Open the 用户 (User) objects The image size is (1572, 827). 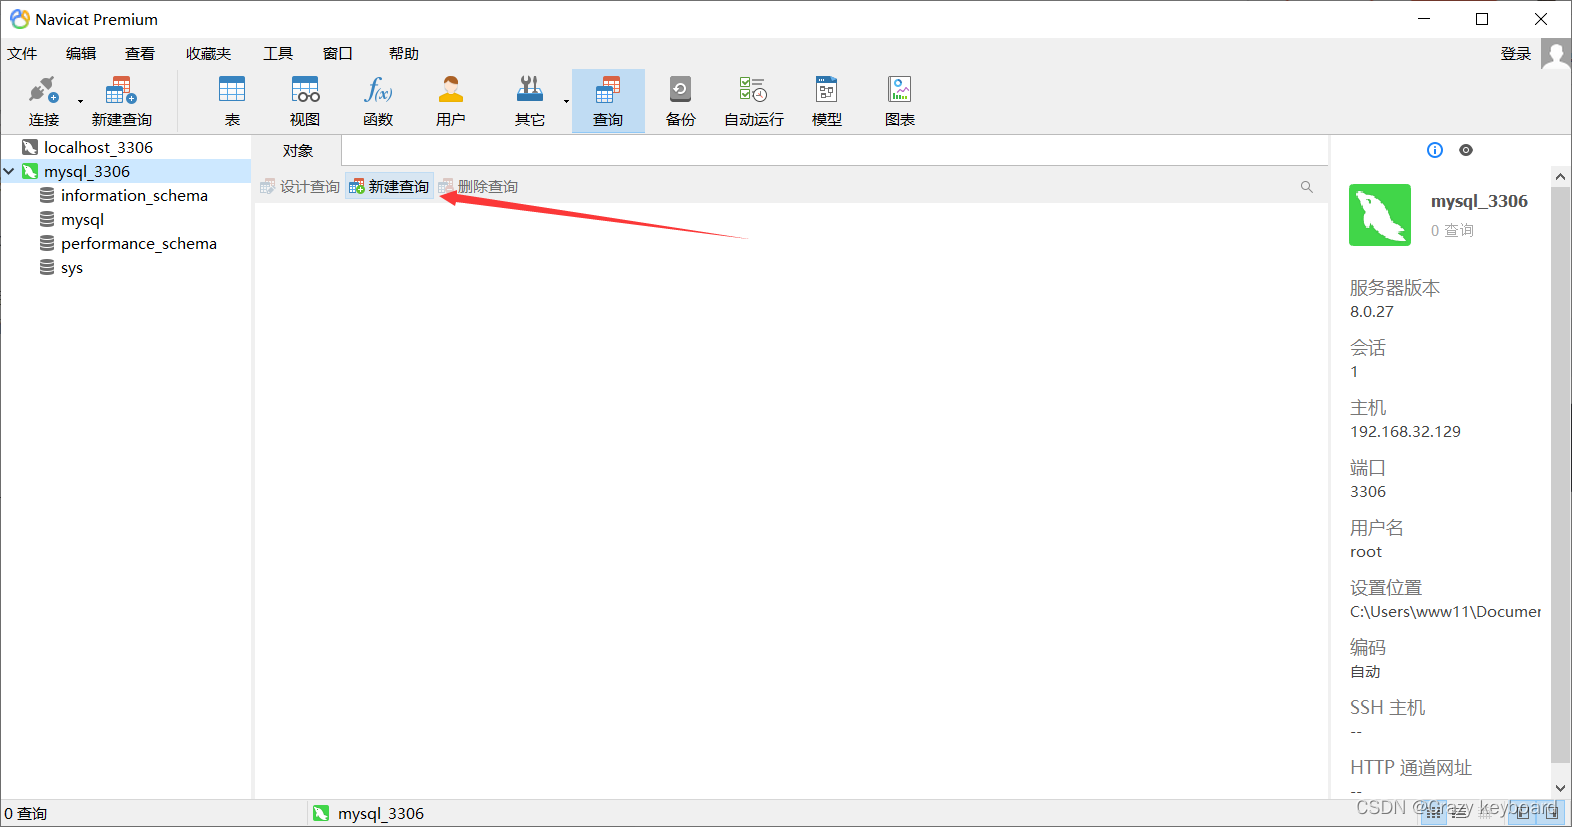[451, 102]
